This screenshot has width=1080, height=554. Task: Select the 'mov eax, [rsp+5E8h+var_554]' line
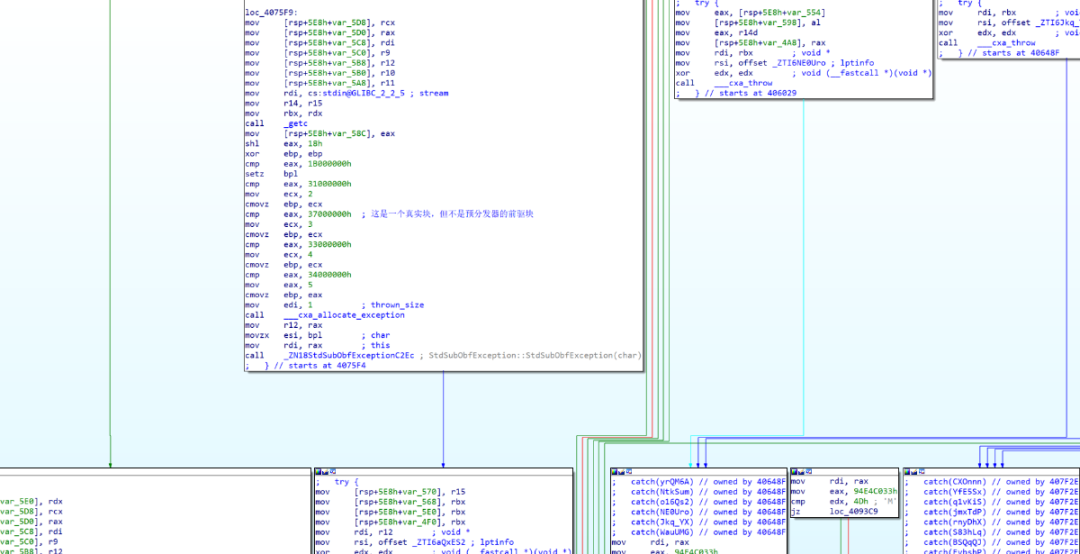751,12
